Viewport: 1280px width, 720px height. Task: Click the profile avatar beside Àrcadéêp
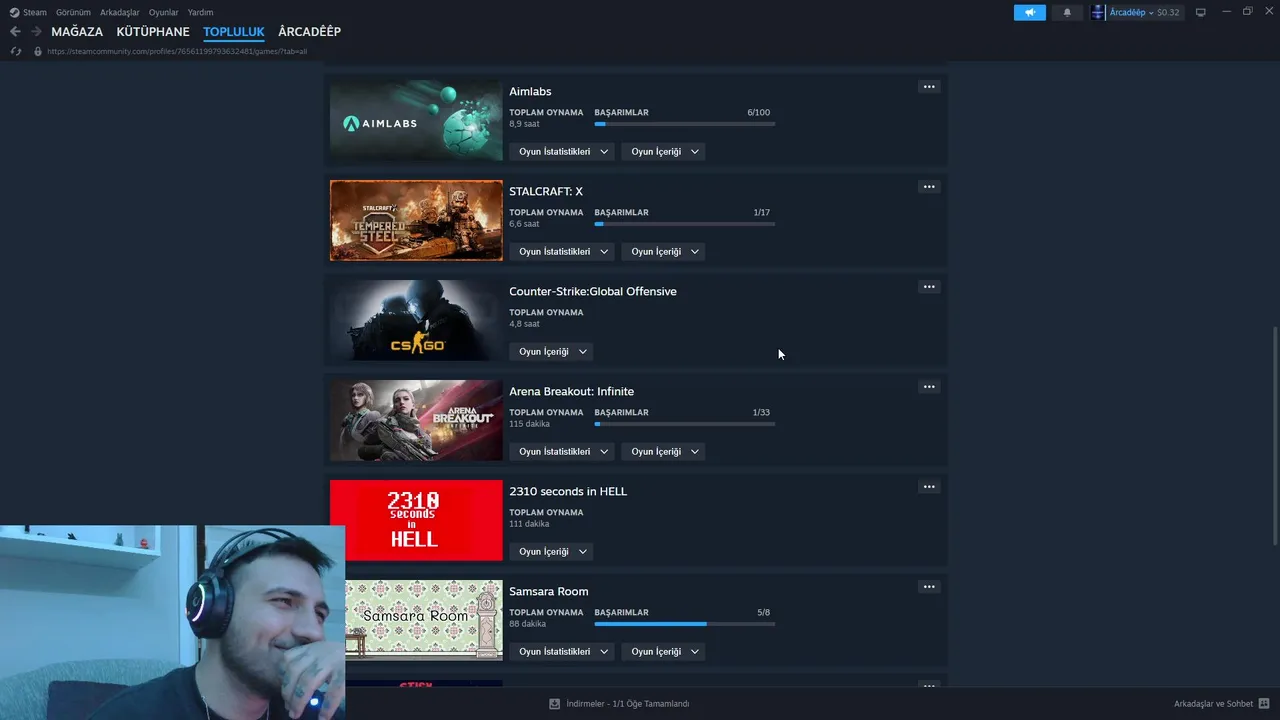point(1098,12)
